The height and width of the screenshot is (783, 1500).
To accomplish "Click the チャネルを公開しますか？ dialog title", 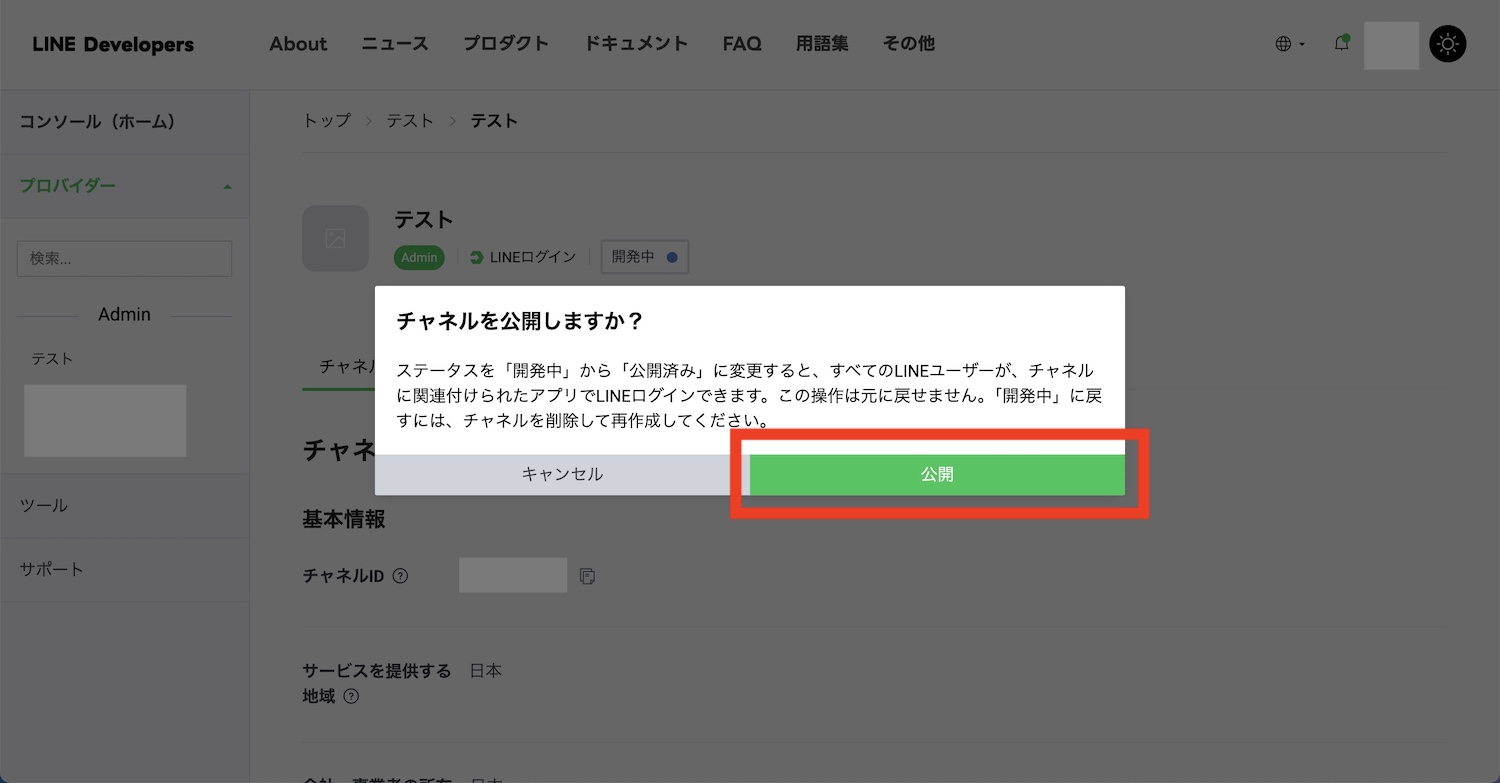I will coord(520,321).
